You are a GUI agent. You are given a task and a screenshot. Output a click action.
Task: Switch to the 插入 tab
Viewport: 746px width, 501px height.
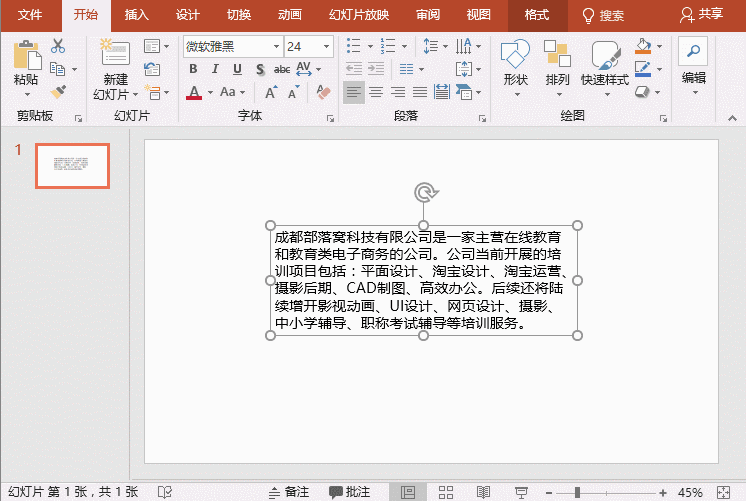pos(137,15)
